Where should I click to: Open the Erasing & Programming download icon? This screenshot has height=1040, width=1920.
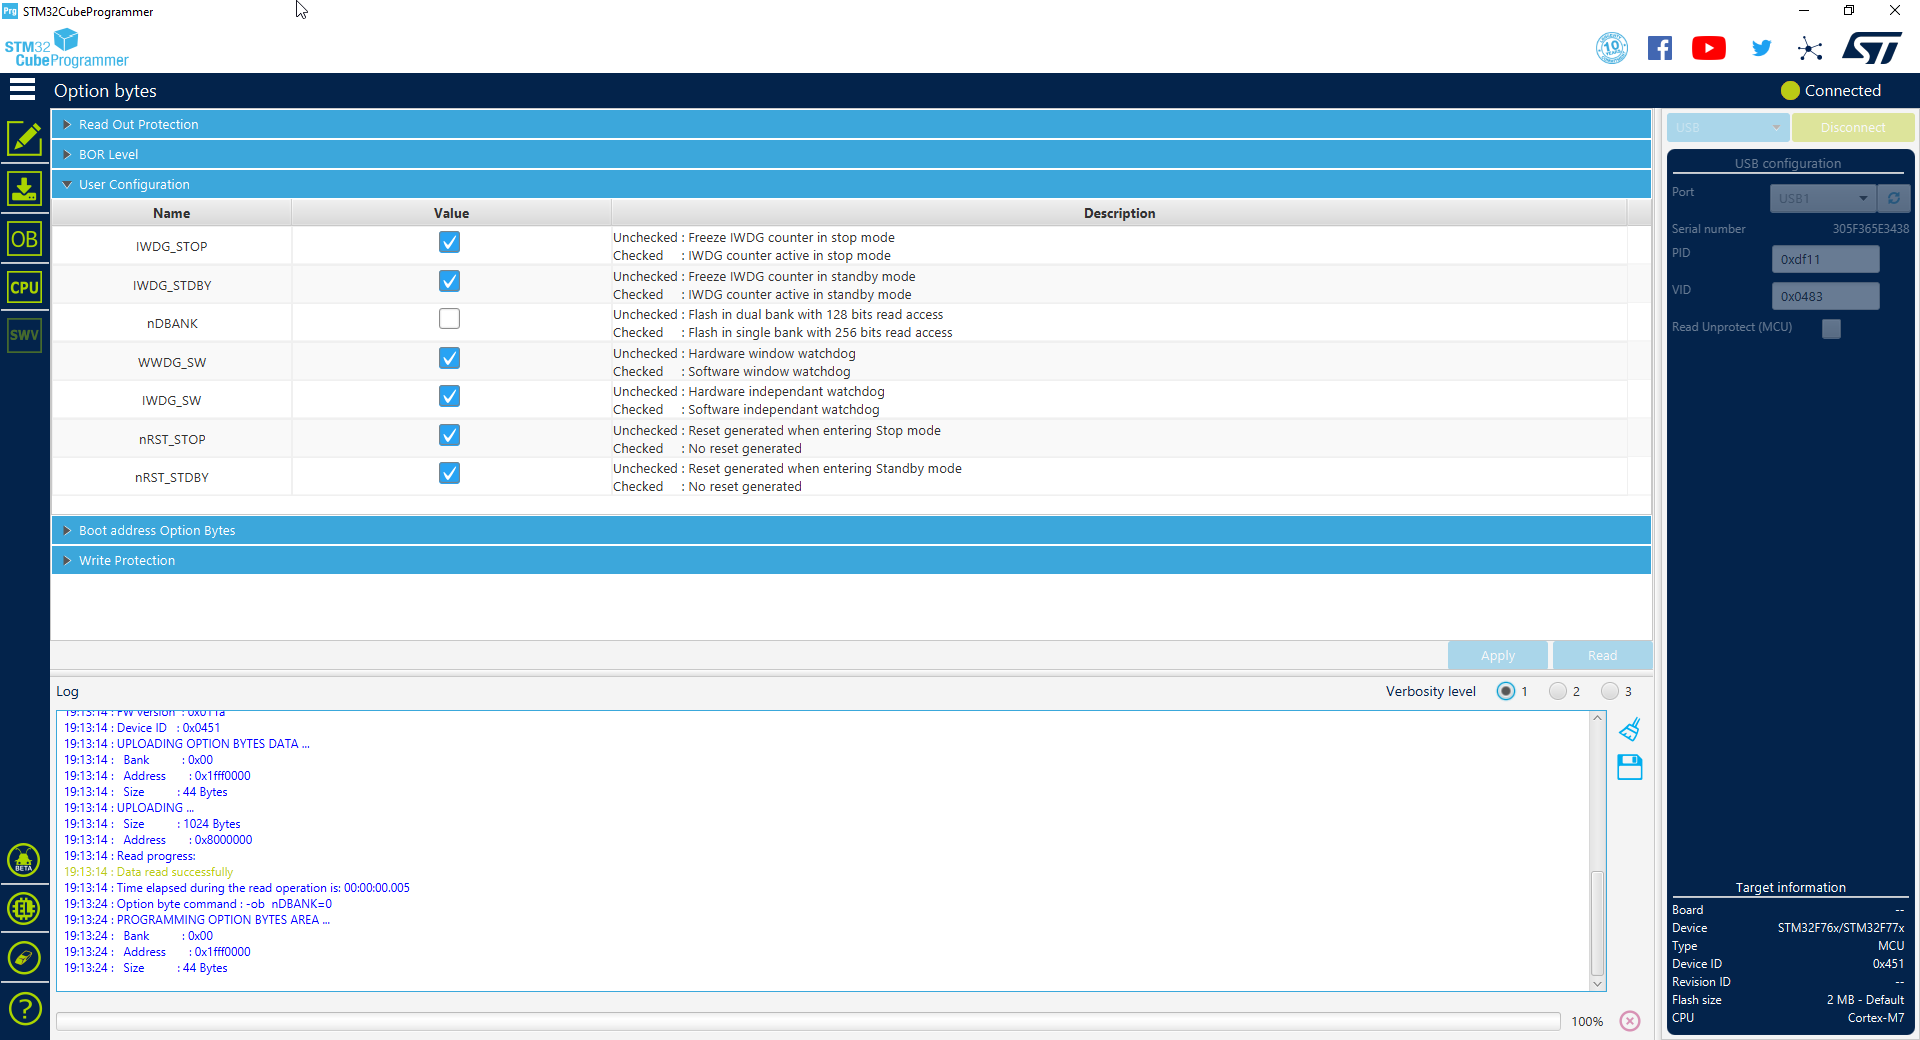coord(24,188)
